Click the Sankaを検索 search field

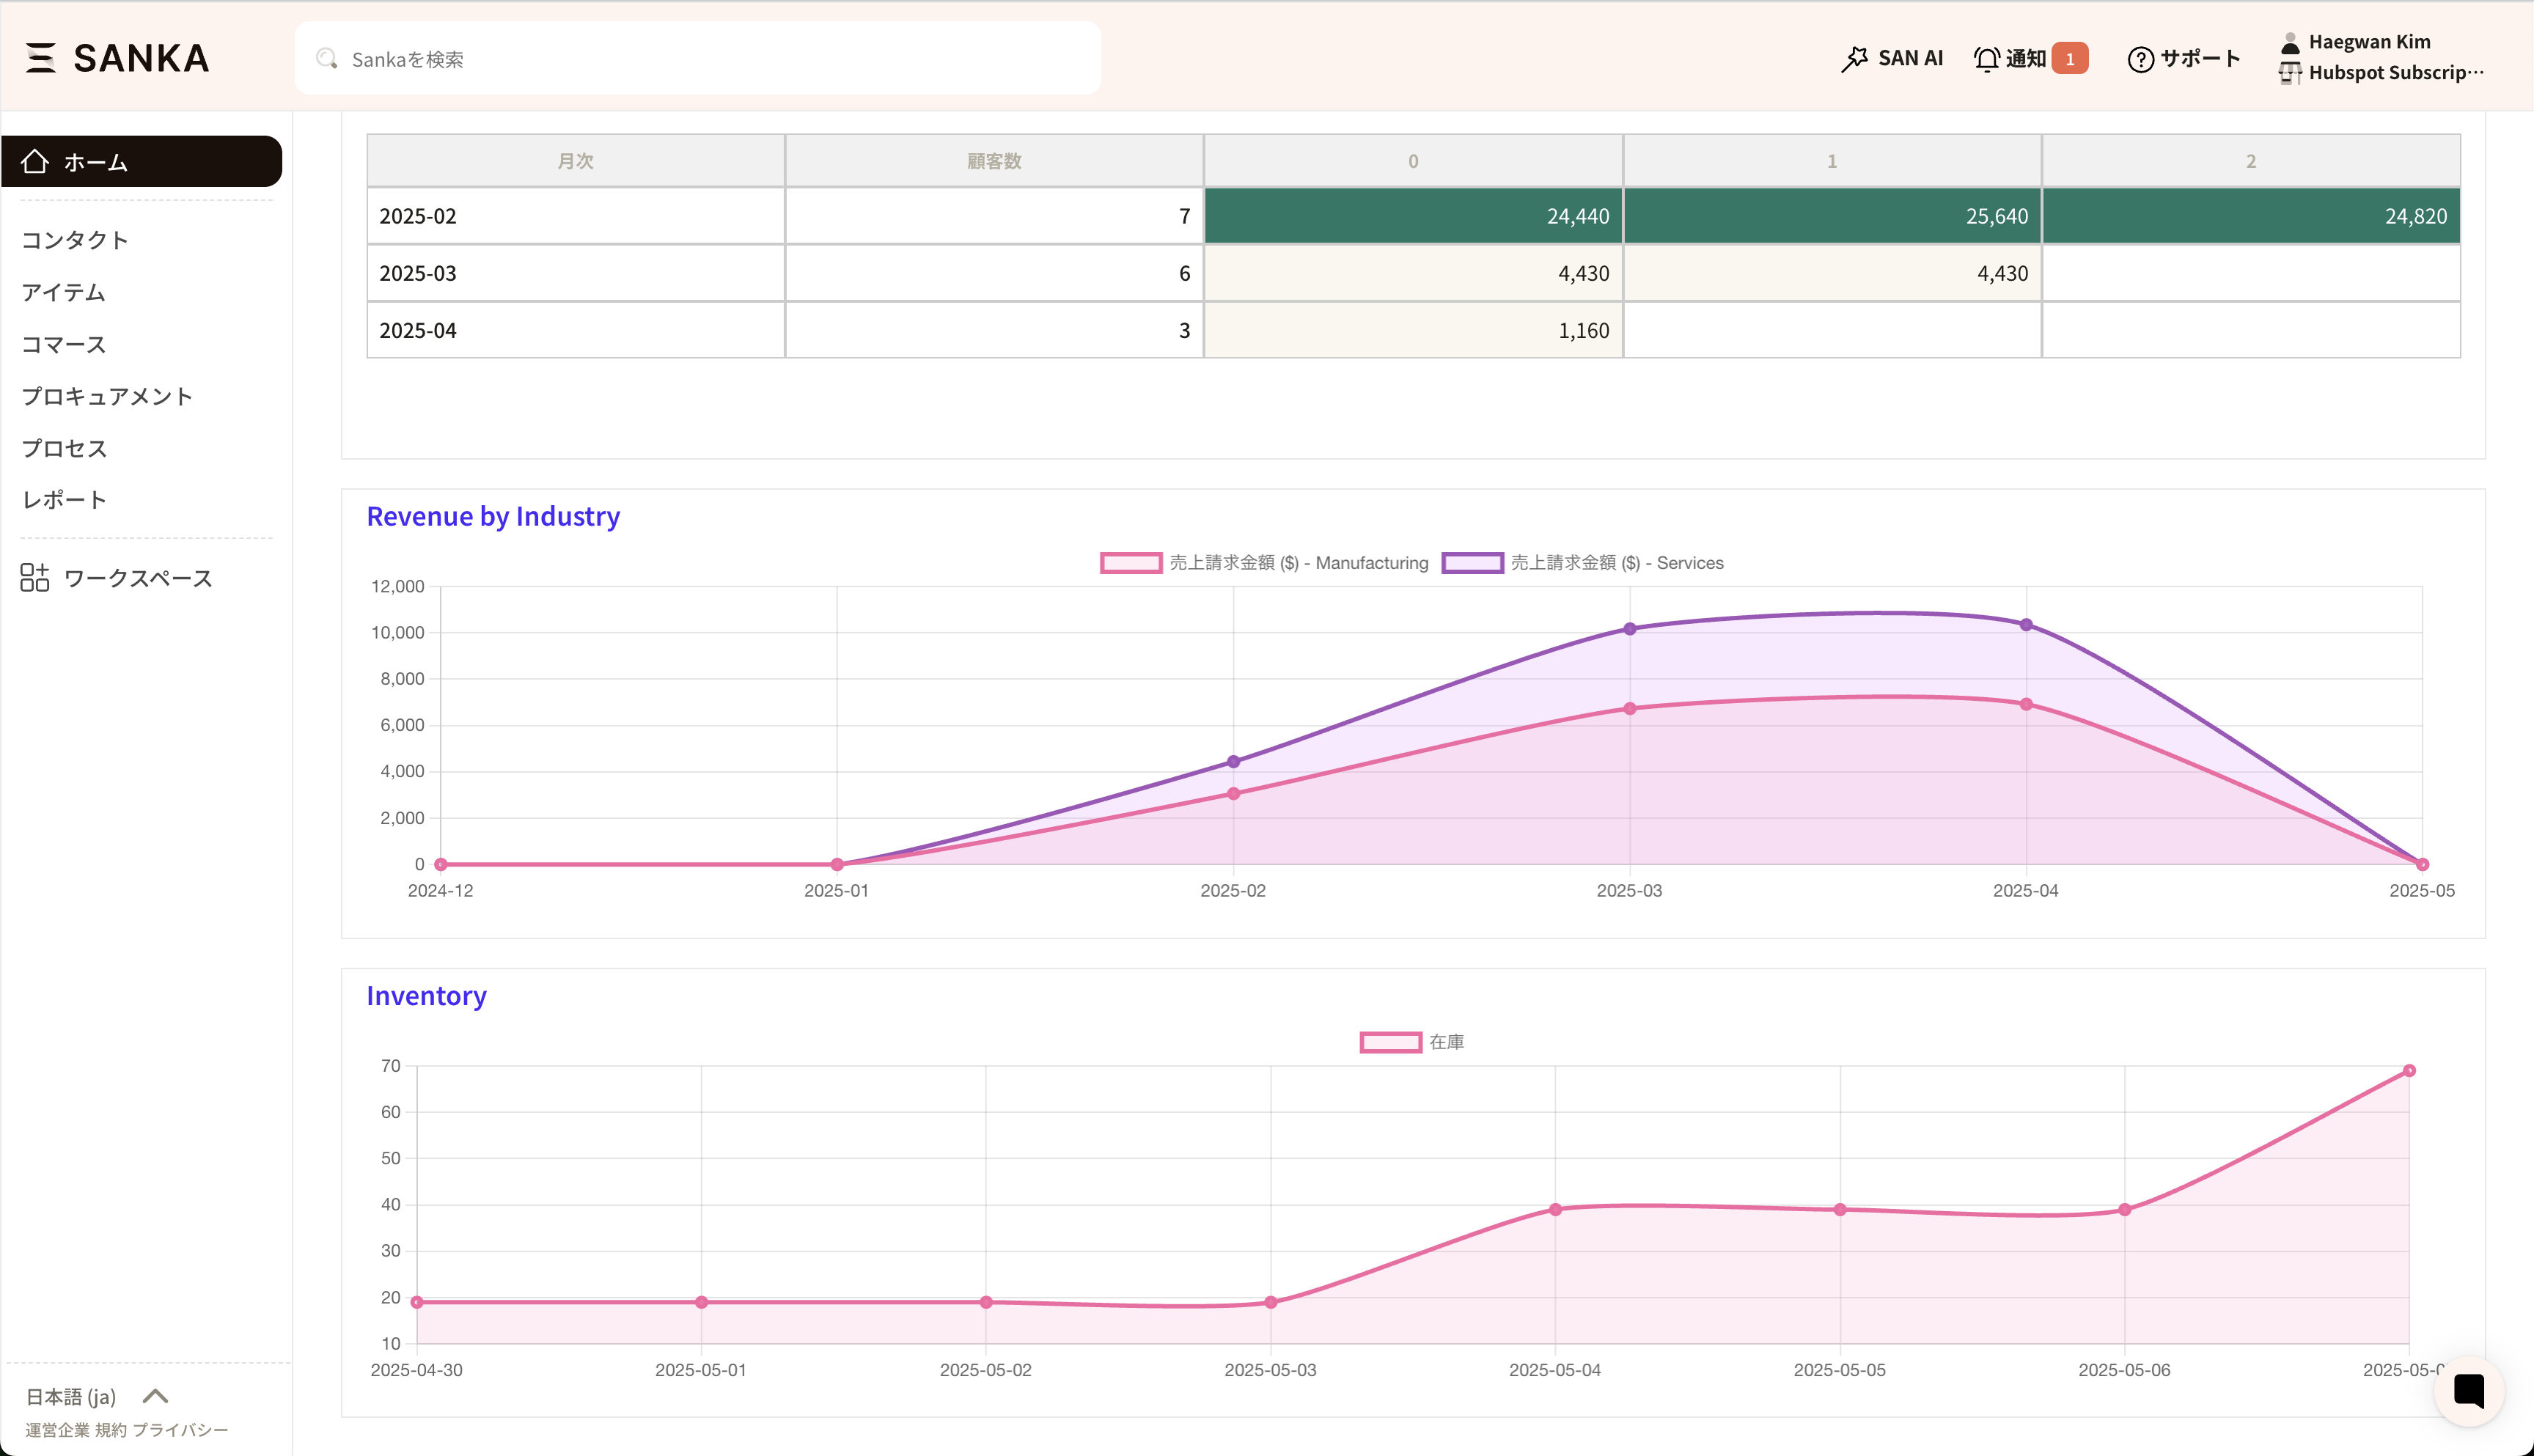pos(698,59)
